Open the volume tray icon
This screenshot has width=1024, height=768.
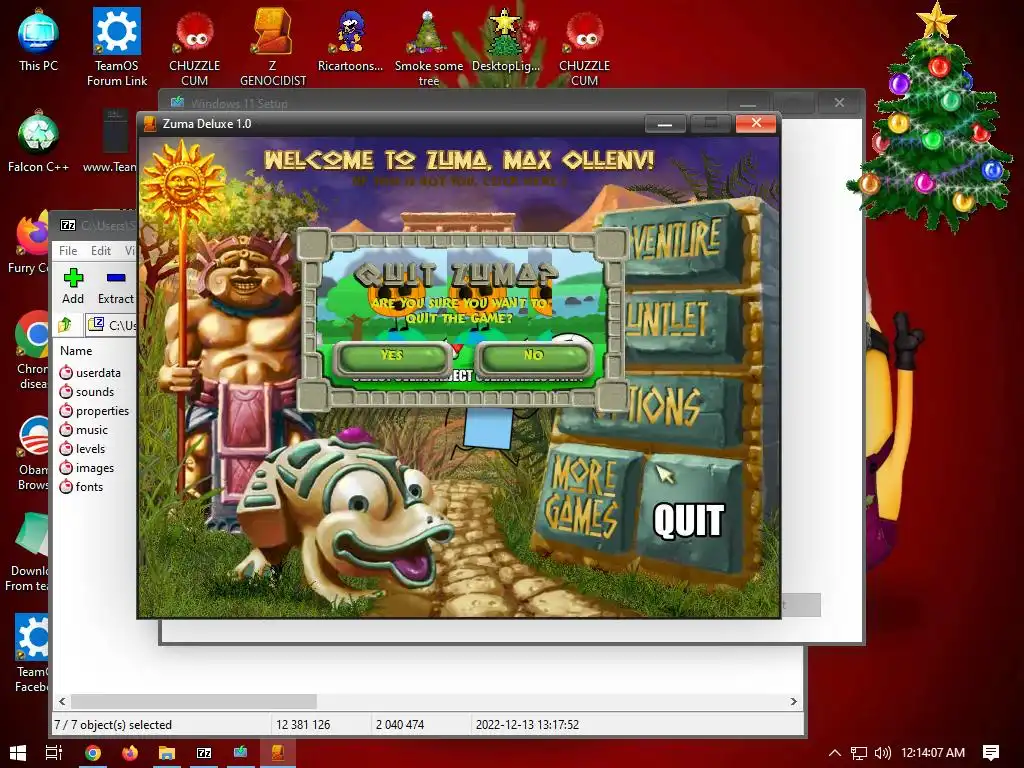pos(882,753)
